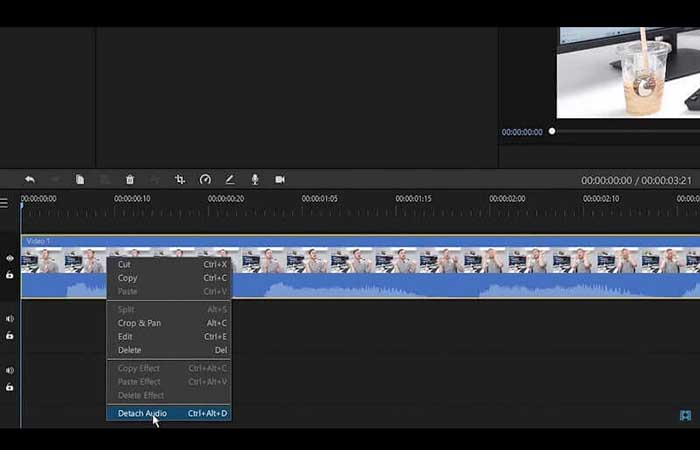The width and height of the screenshot is (700, 450).
Task: Click the ruler mark 00:00:01:15
Action: (413, 199)
